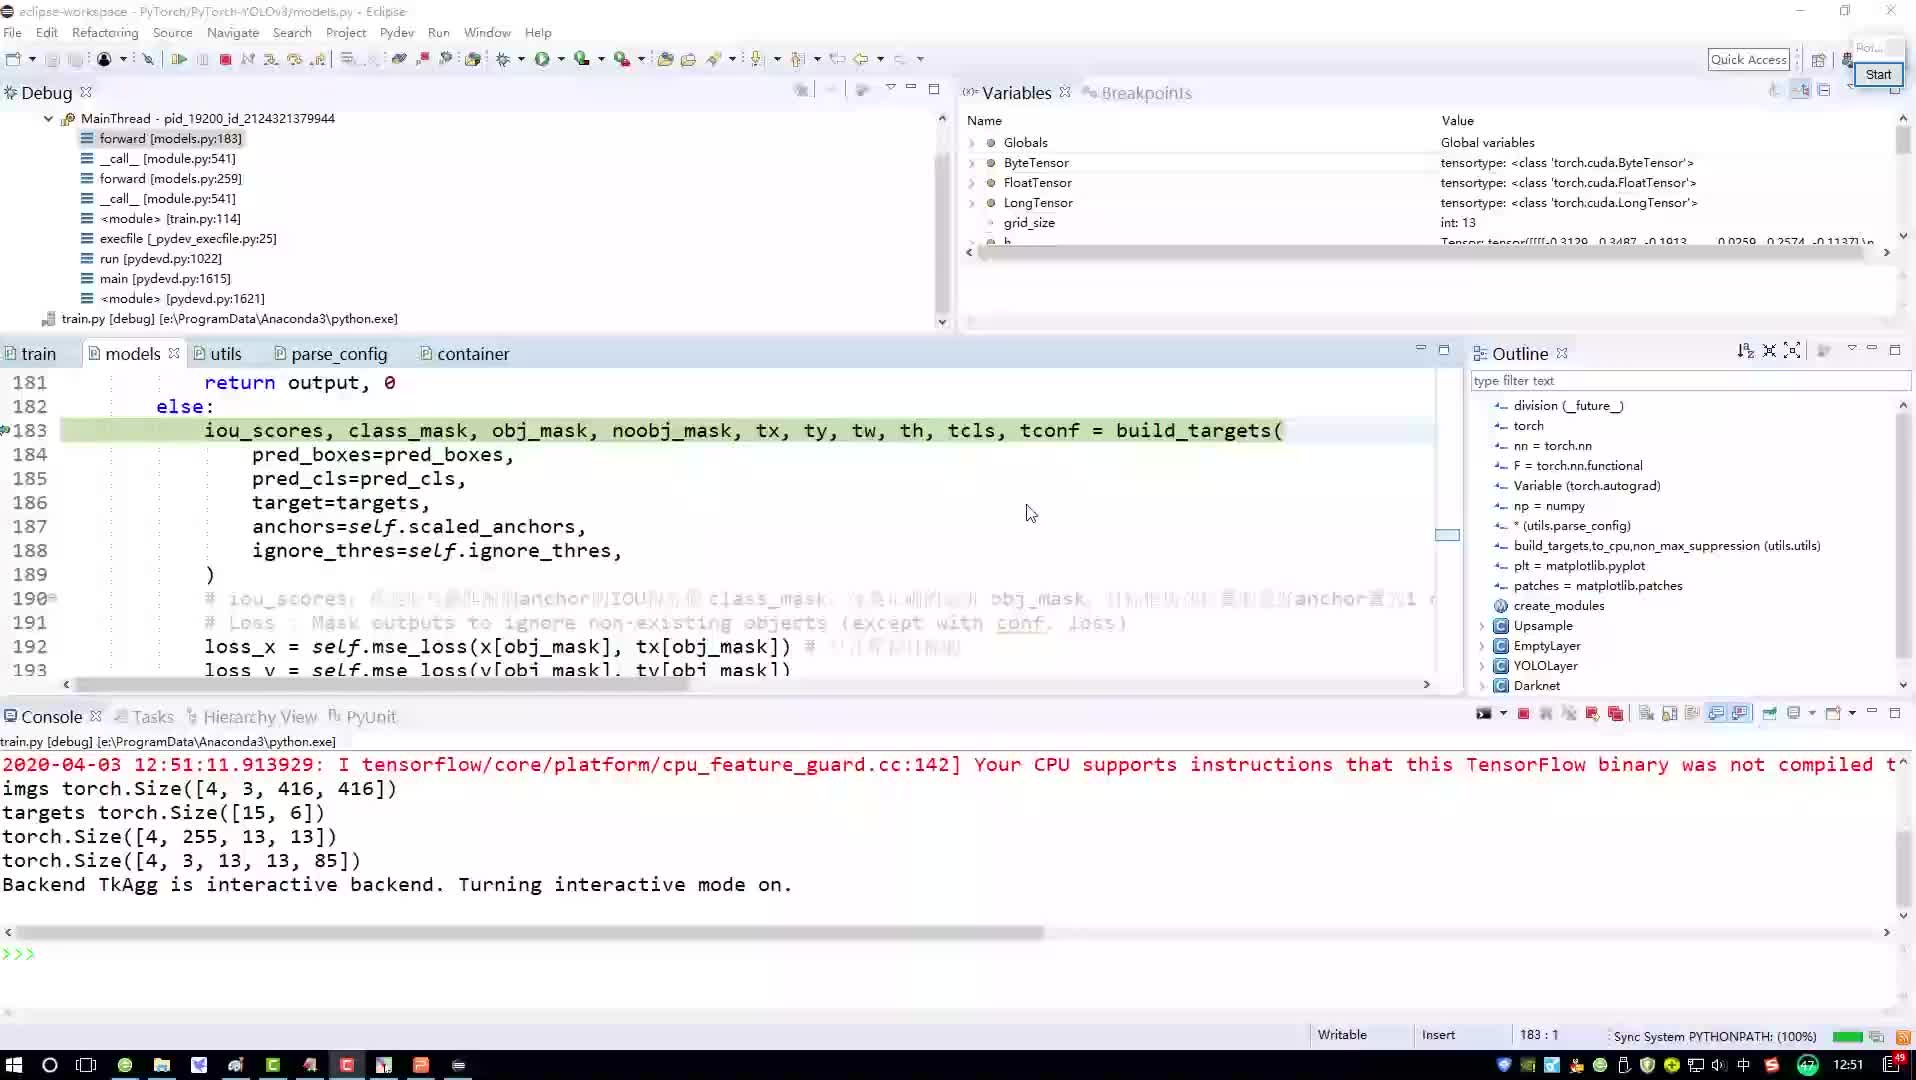Toggle Scroll Lock in the Console toolbar

(x=1669, y=713)
